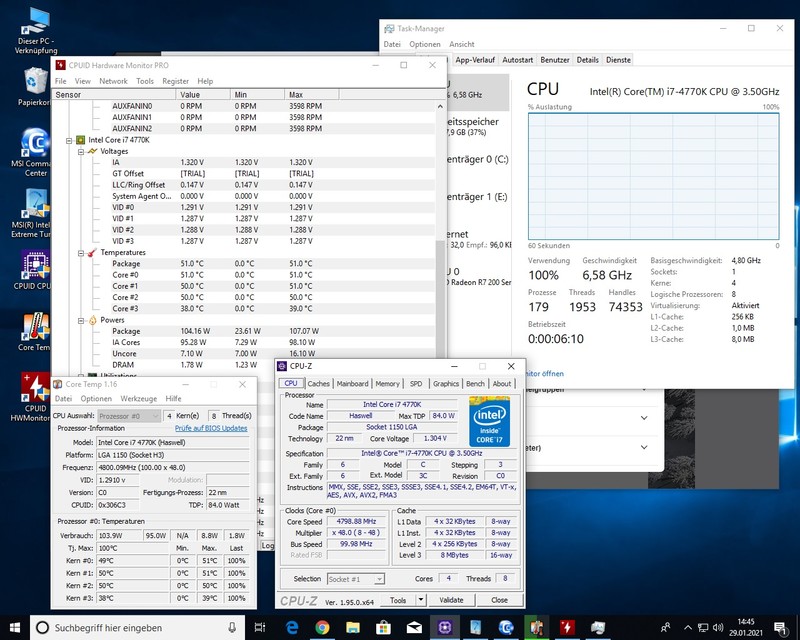Open Papierkorb recycle bin icon

(35, 87)
